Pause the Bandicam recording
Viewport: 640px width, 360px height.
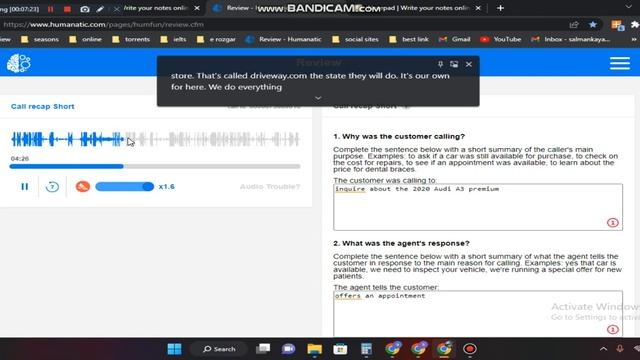[51, 9]
